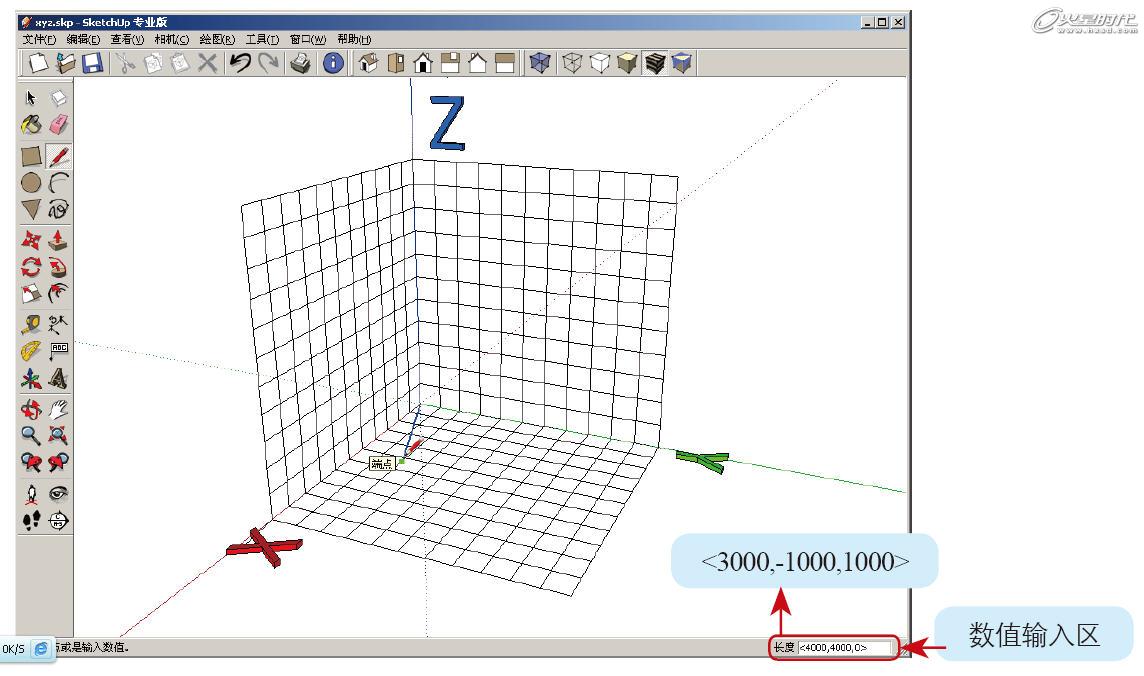
Task: Click the Paste clipboard icon
Action: 179,63
